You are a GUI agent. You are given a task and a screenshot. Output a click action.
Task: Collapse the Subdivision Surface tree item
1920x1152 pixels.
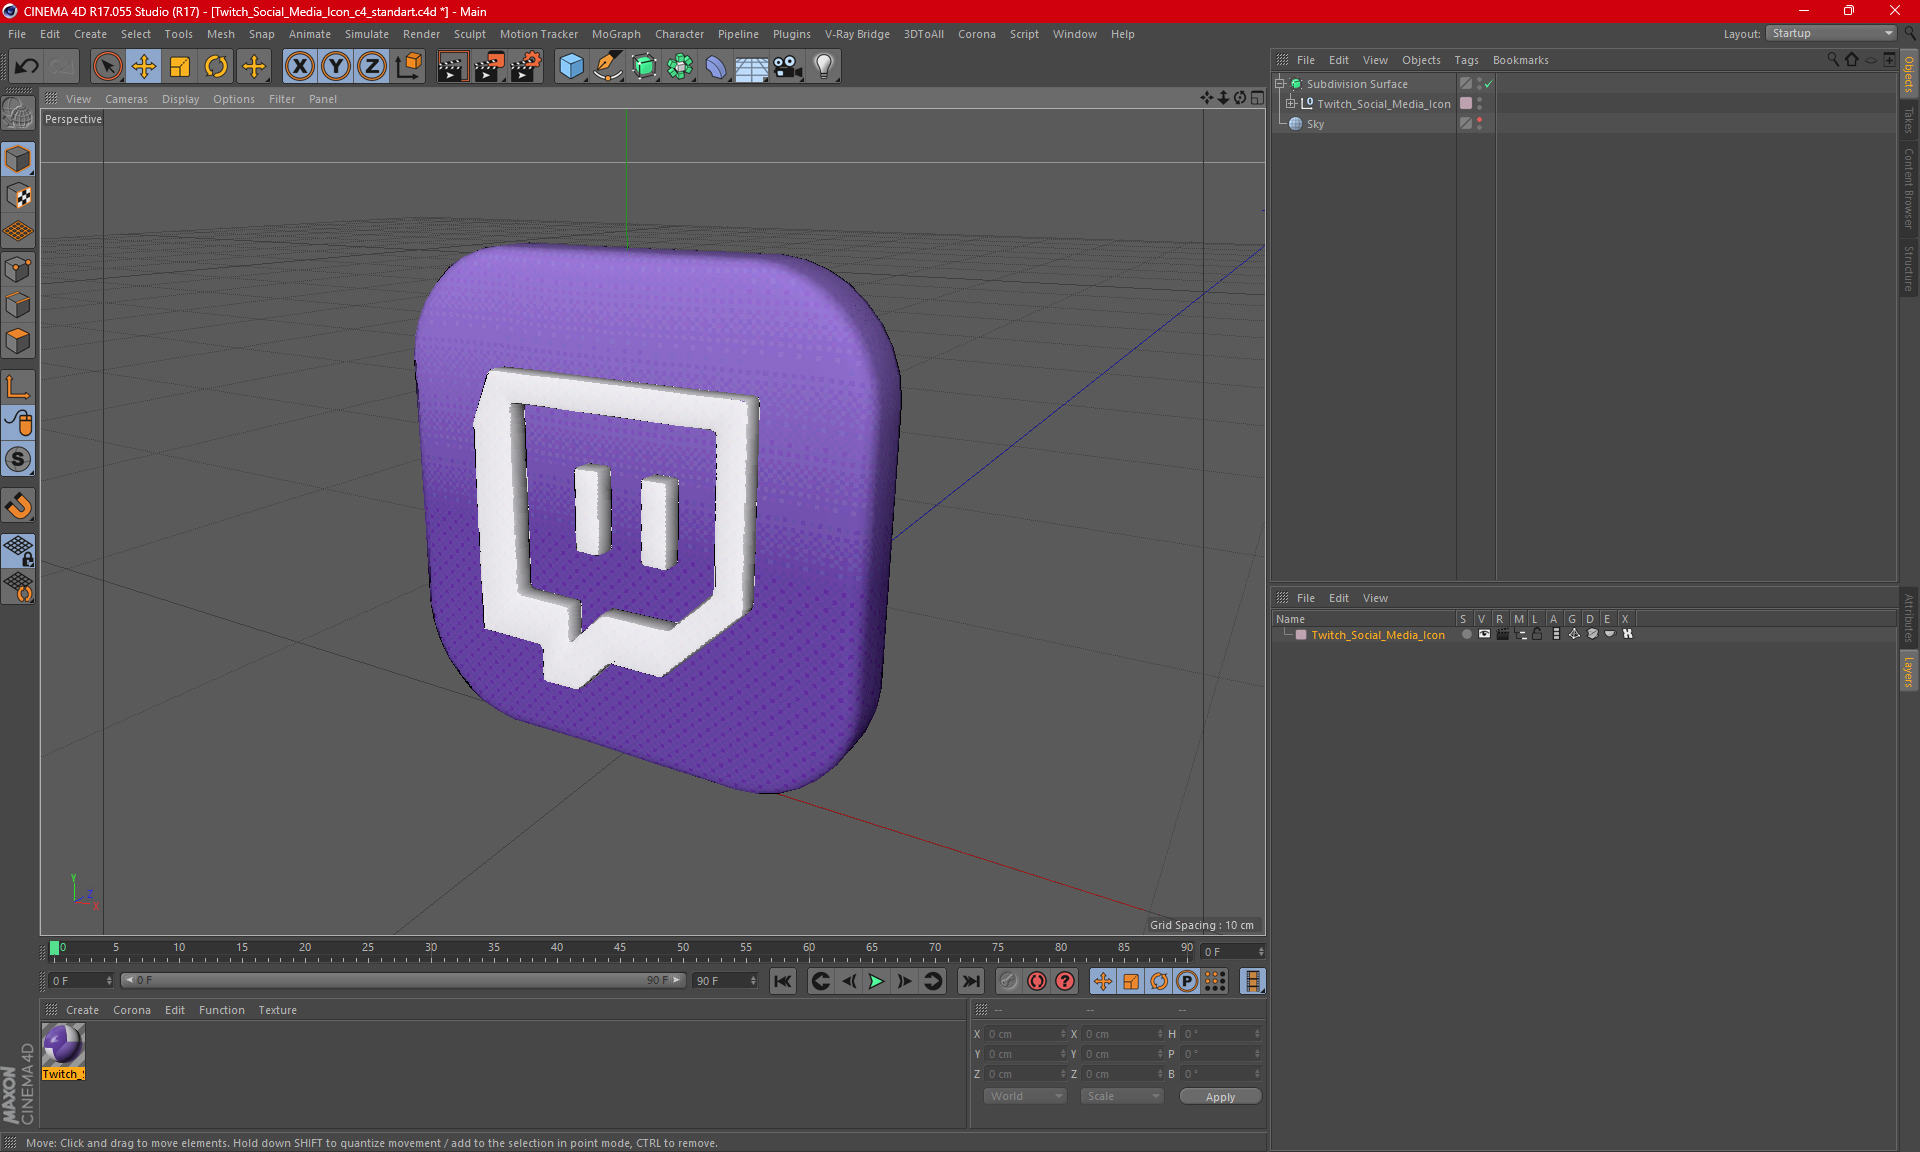[x=1279, y=84]
